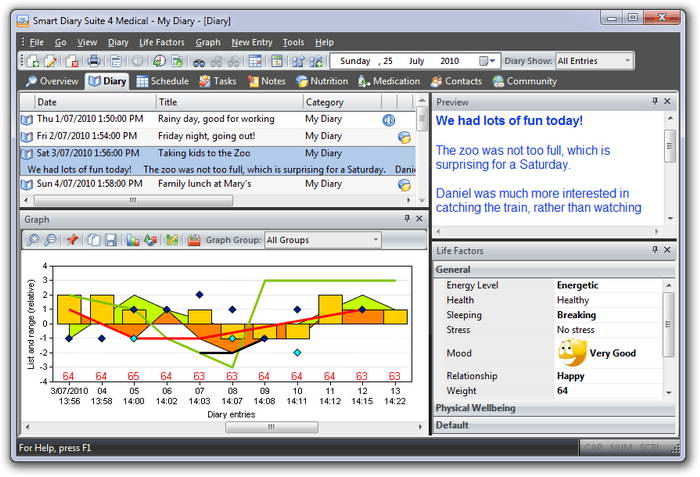Click the save graph floppy disk icon

point(111,240)
